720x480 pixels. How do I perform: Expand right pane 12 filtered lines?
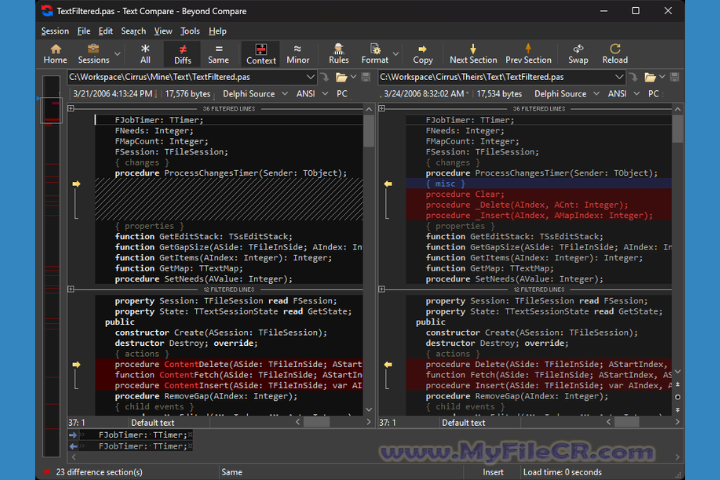(x=382, y=289)
